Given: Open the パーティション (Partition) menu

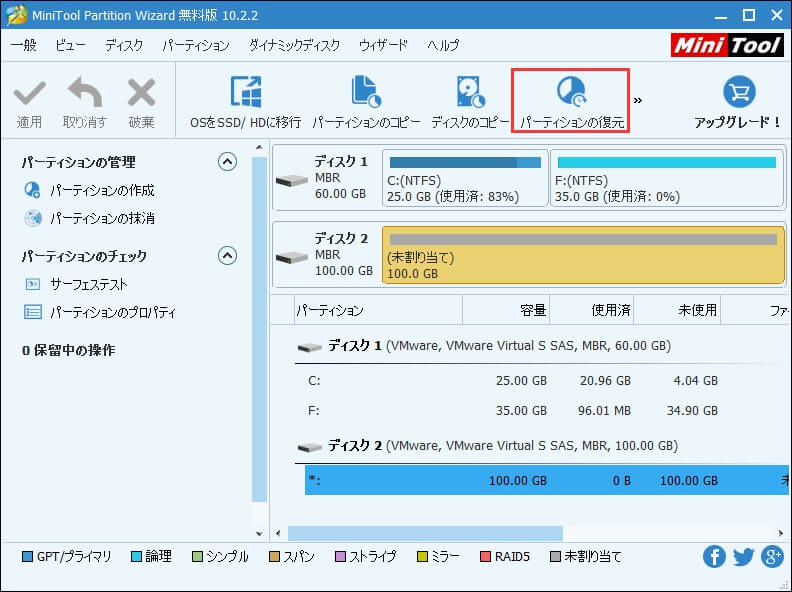Looking at the screenshot, I should coord(196,45).
